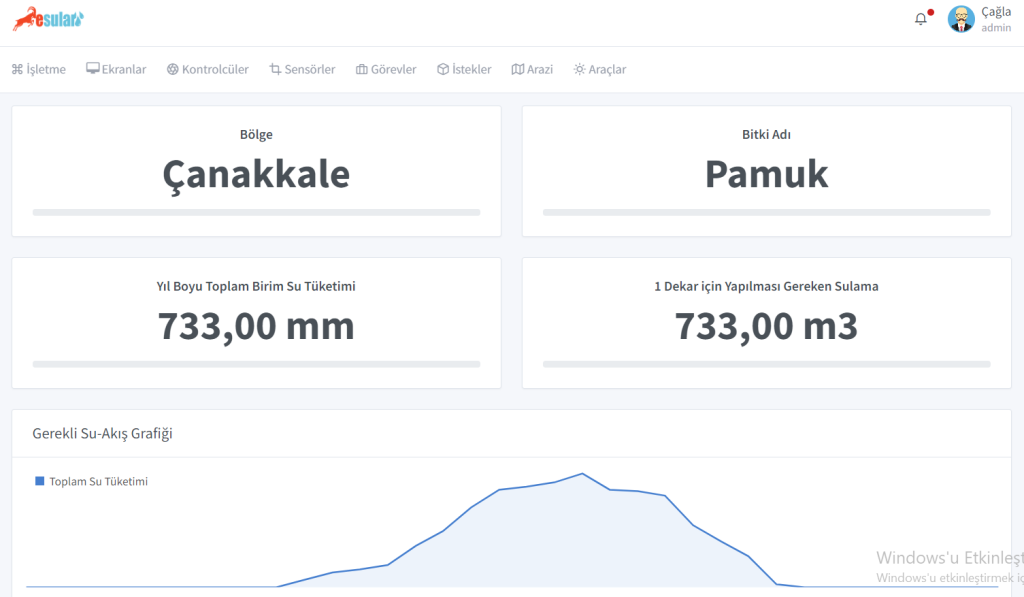Click the progress bar under 733,00 mm
1024x597 pixels.
[x=256, y=364]
